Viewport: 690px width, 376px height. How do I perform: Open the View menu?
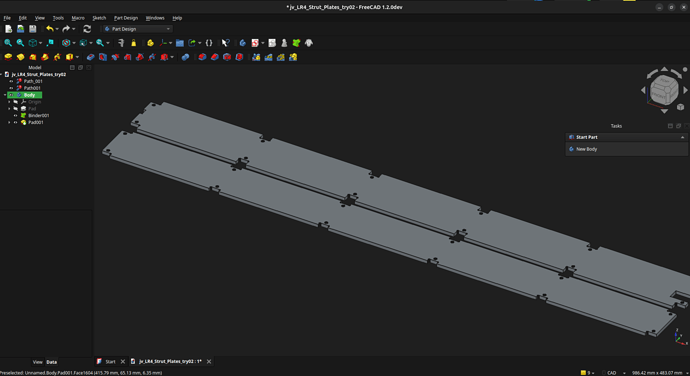coord(40,18)
